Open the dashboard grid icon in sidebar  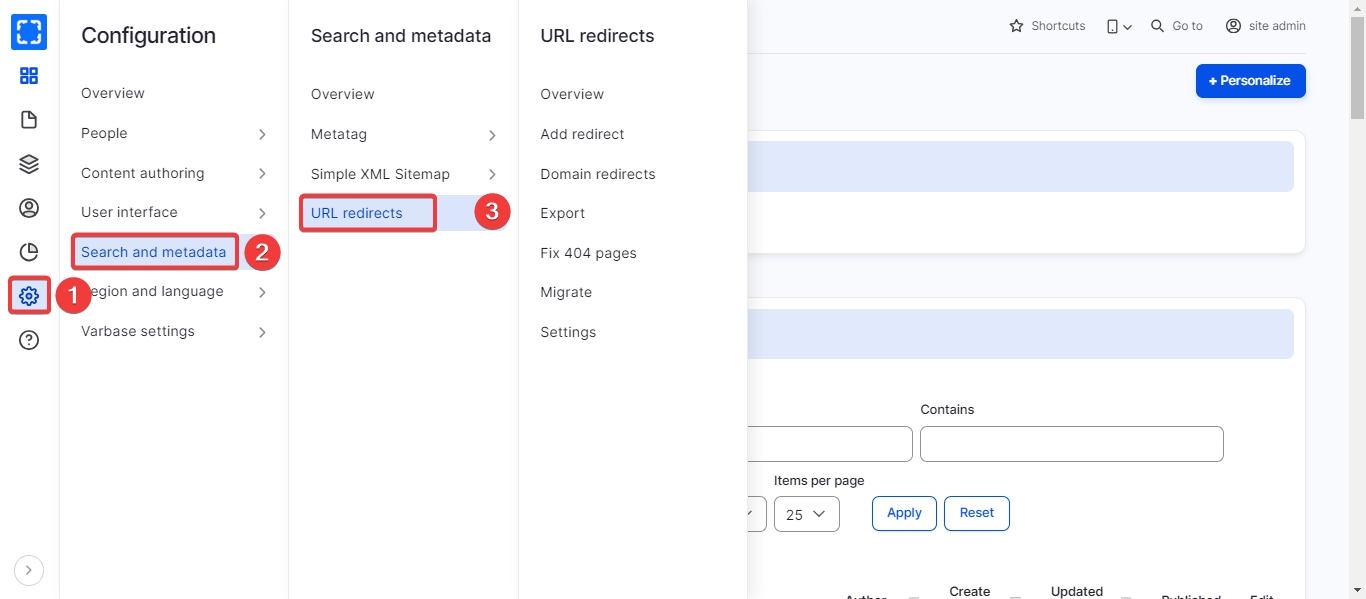point(29,76)
